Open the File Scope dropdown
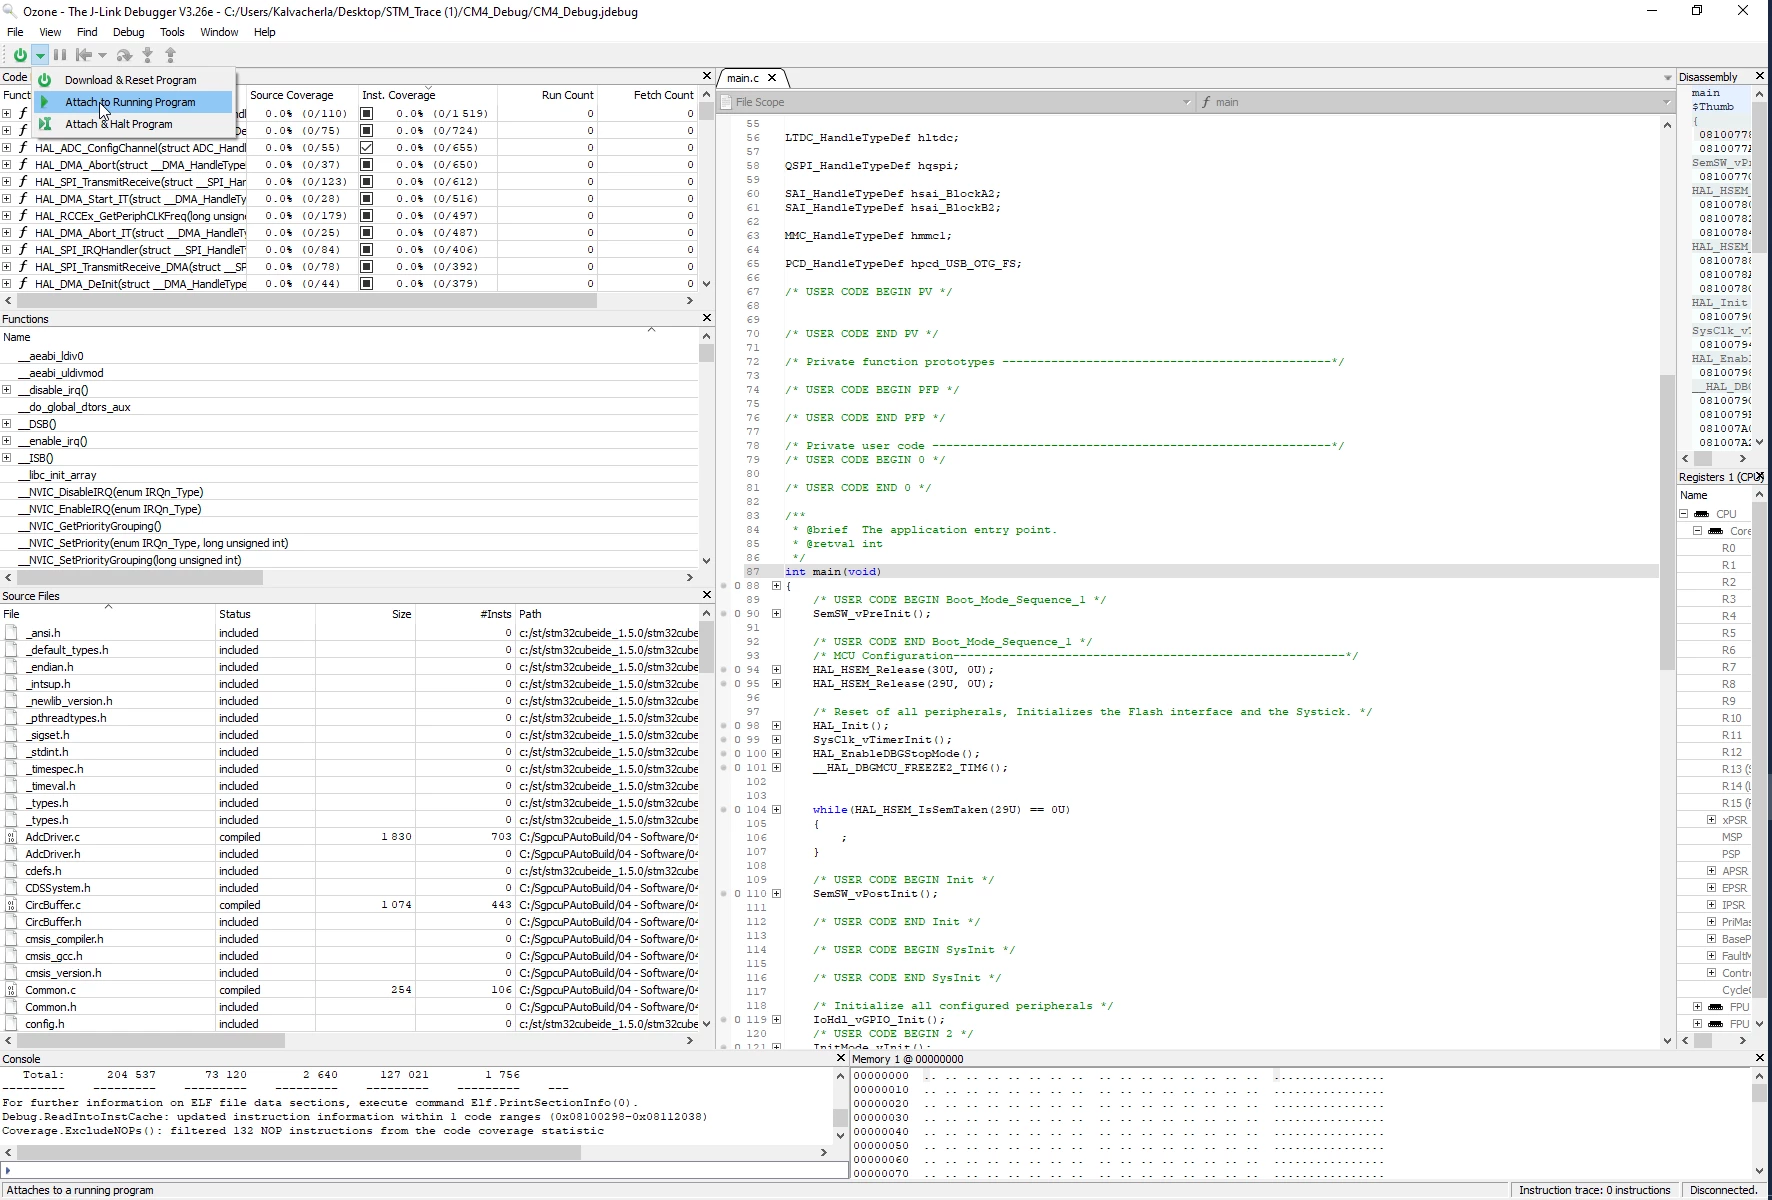 click(956, 102)
